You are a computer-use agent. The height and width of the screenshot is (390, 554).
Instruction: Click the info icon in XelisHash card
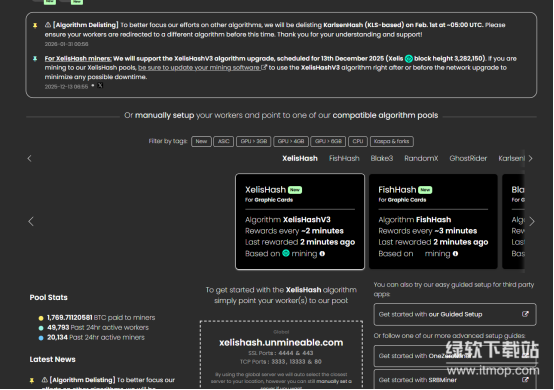pos(322,254)
